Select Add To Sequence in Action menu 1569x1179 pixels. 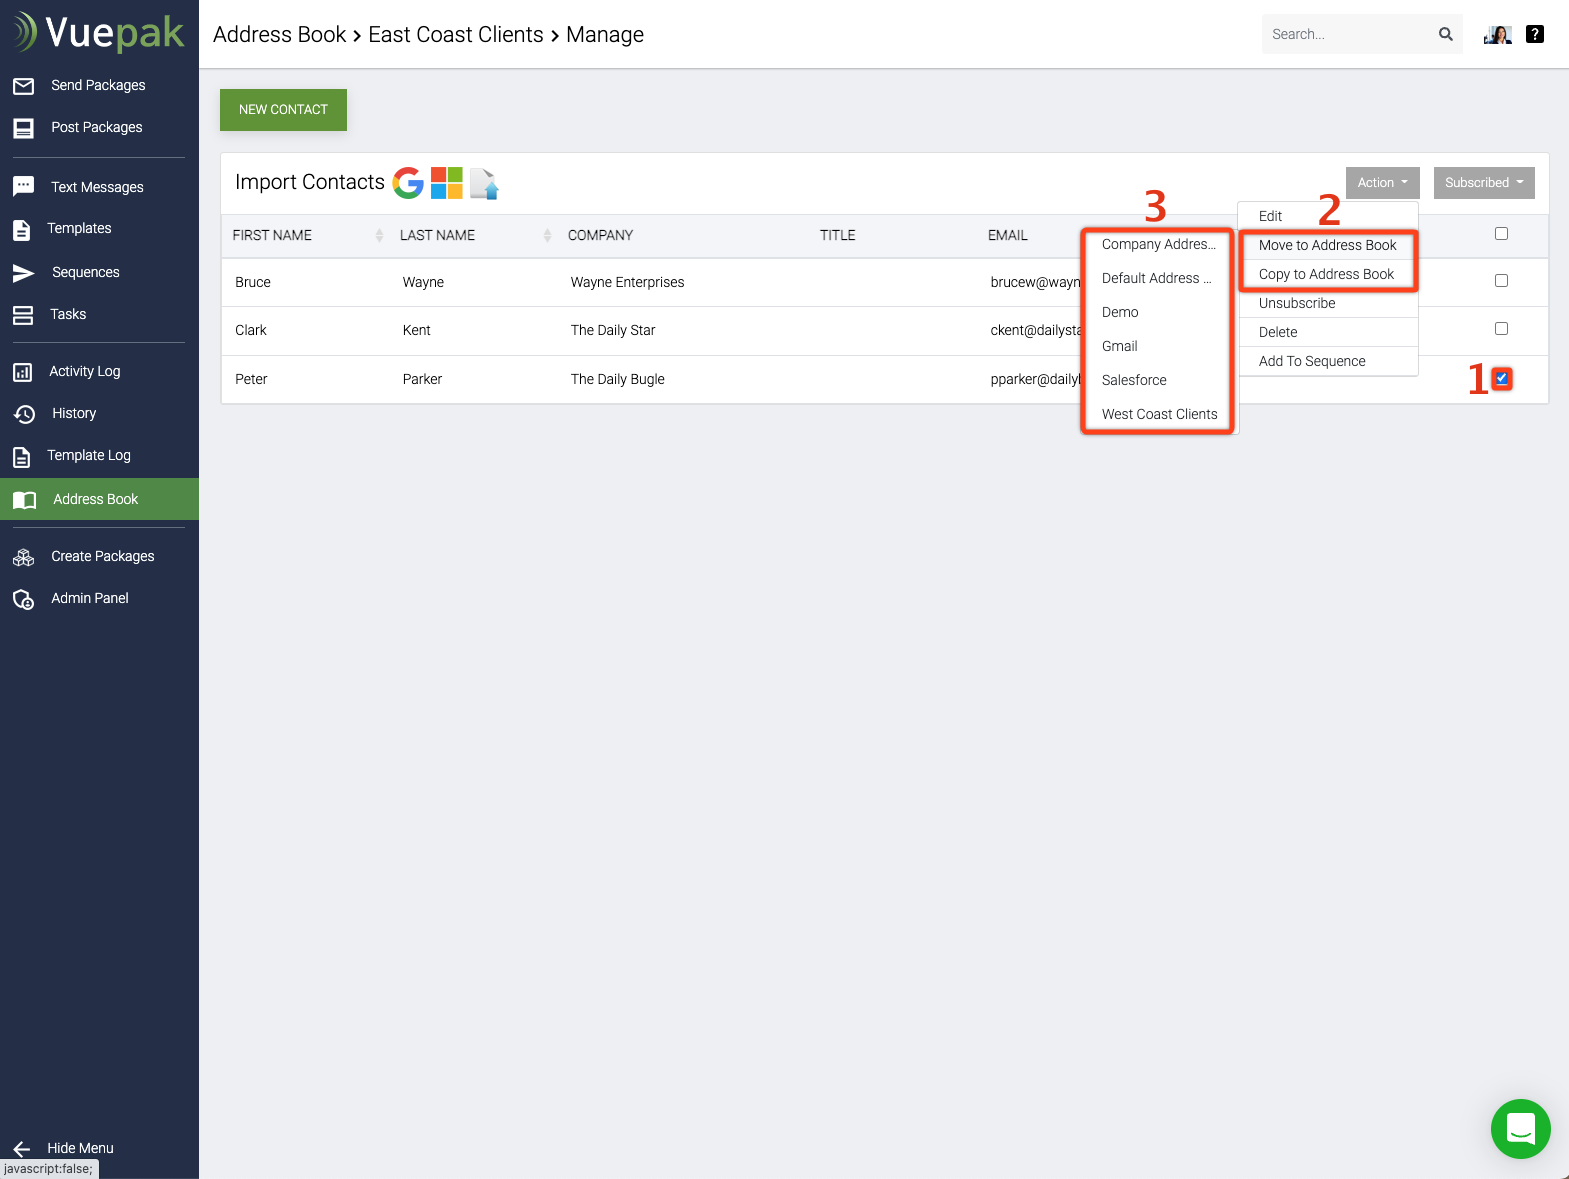1311,361
